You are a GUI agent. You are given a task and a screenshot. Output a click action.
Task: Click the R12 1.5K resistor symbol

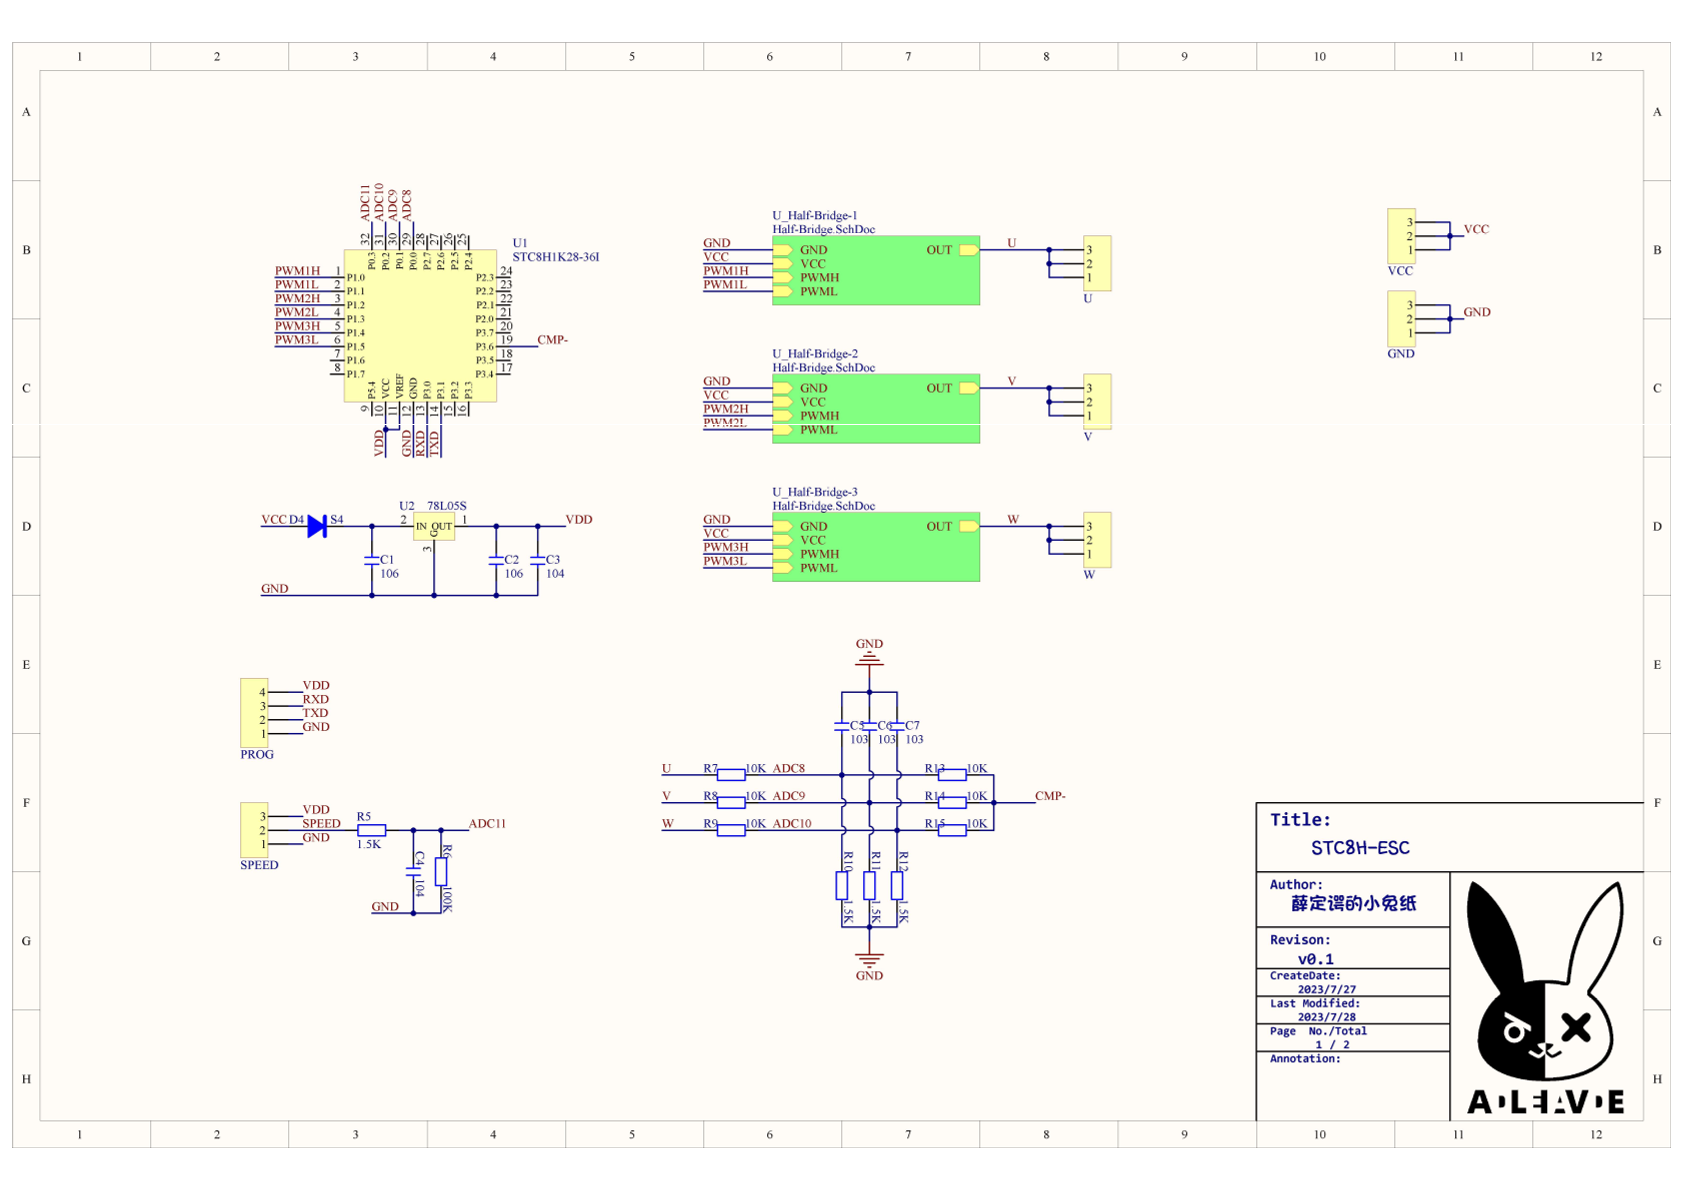897,885
